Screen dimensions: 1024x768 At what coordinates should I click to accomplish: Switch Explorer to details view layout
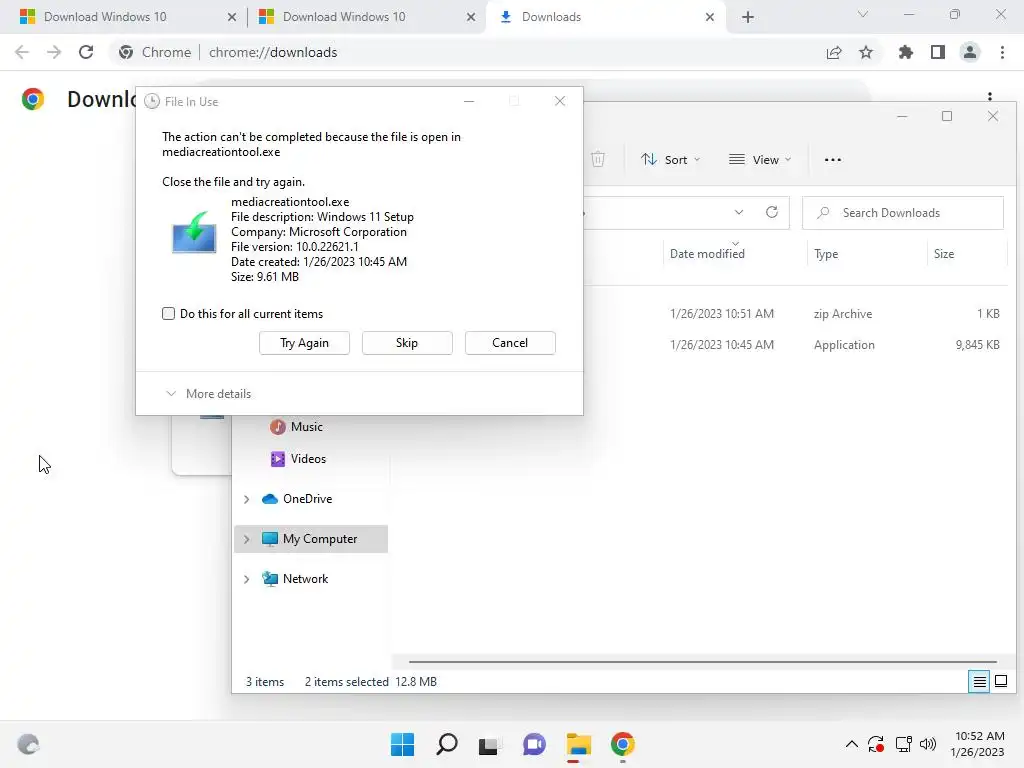click(x=979, y=682)
